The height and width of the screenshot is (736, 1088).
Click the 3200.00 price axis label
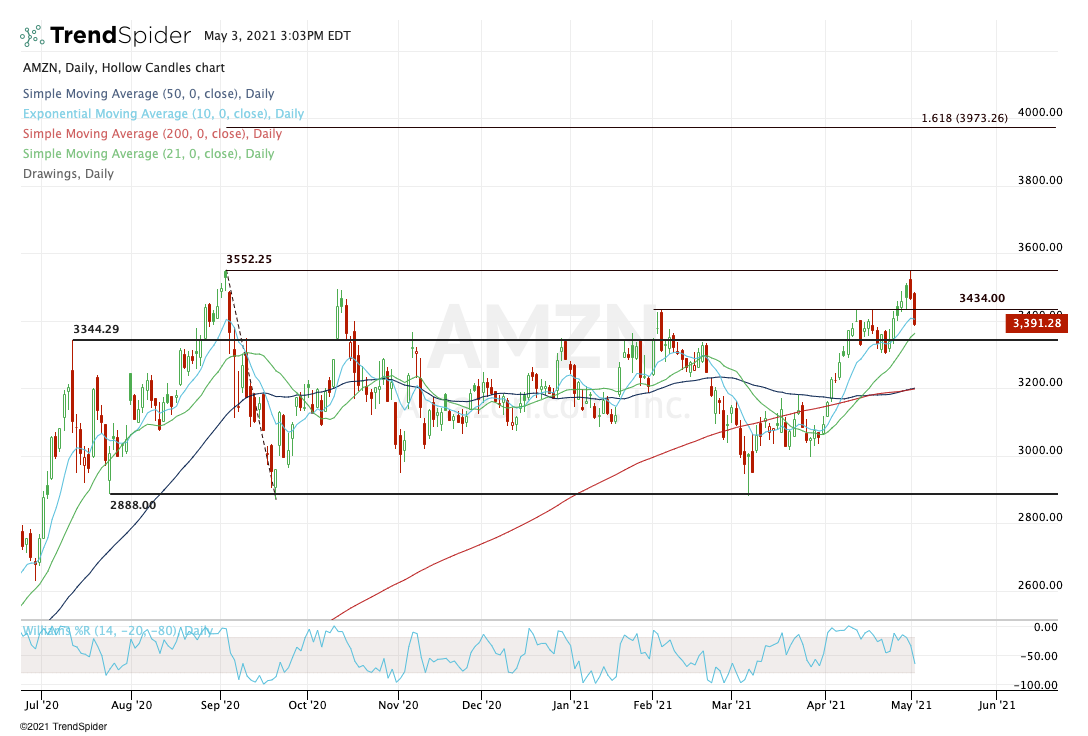[1039, 382]
